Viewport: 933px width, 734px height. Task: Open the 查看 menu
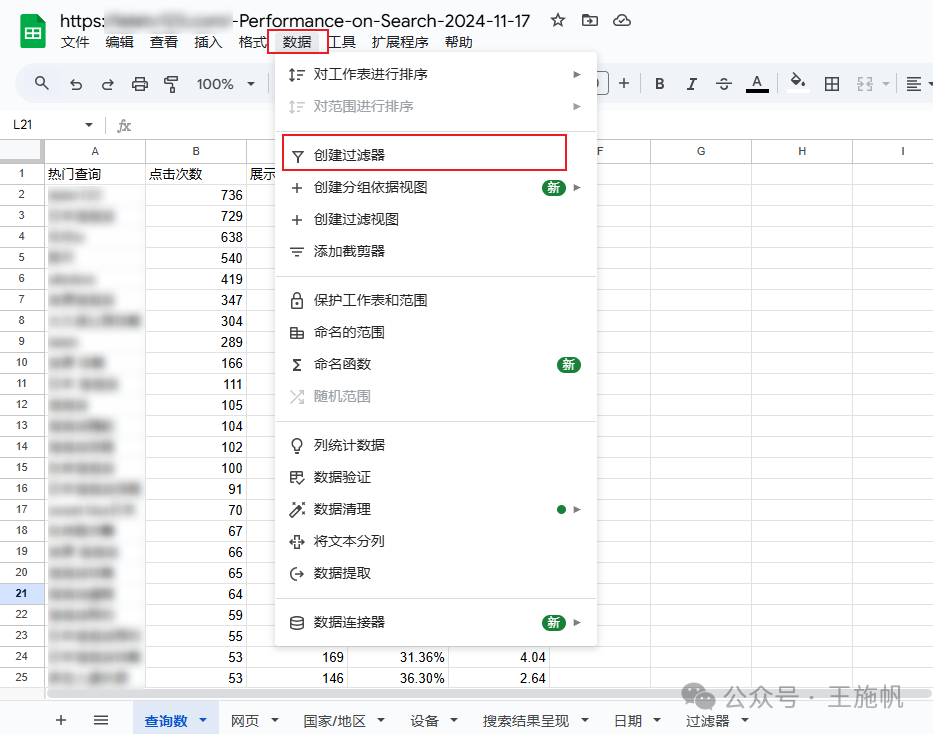(x=164, y=42)
